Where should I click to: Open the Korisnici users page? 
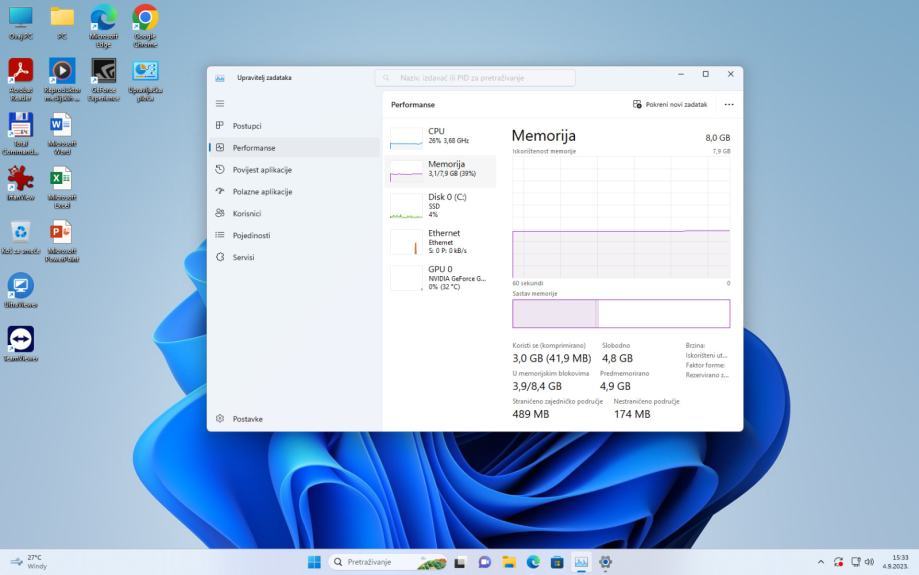pyautogui.click(x=246, y=214)
